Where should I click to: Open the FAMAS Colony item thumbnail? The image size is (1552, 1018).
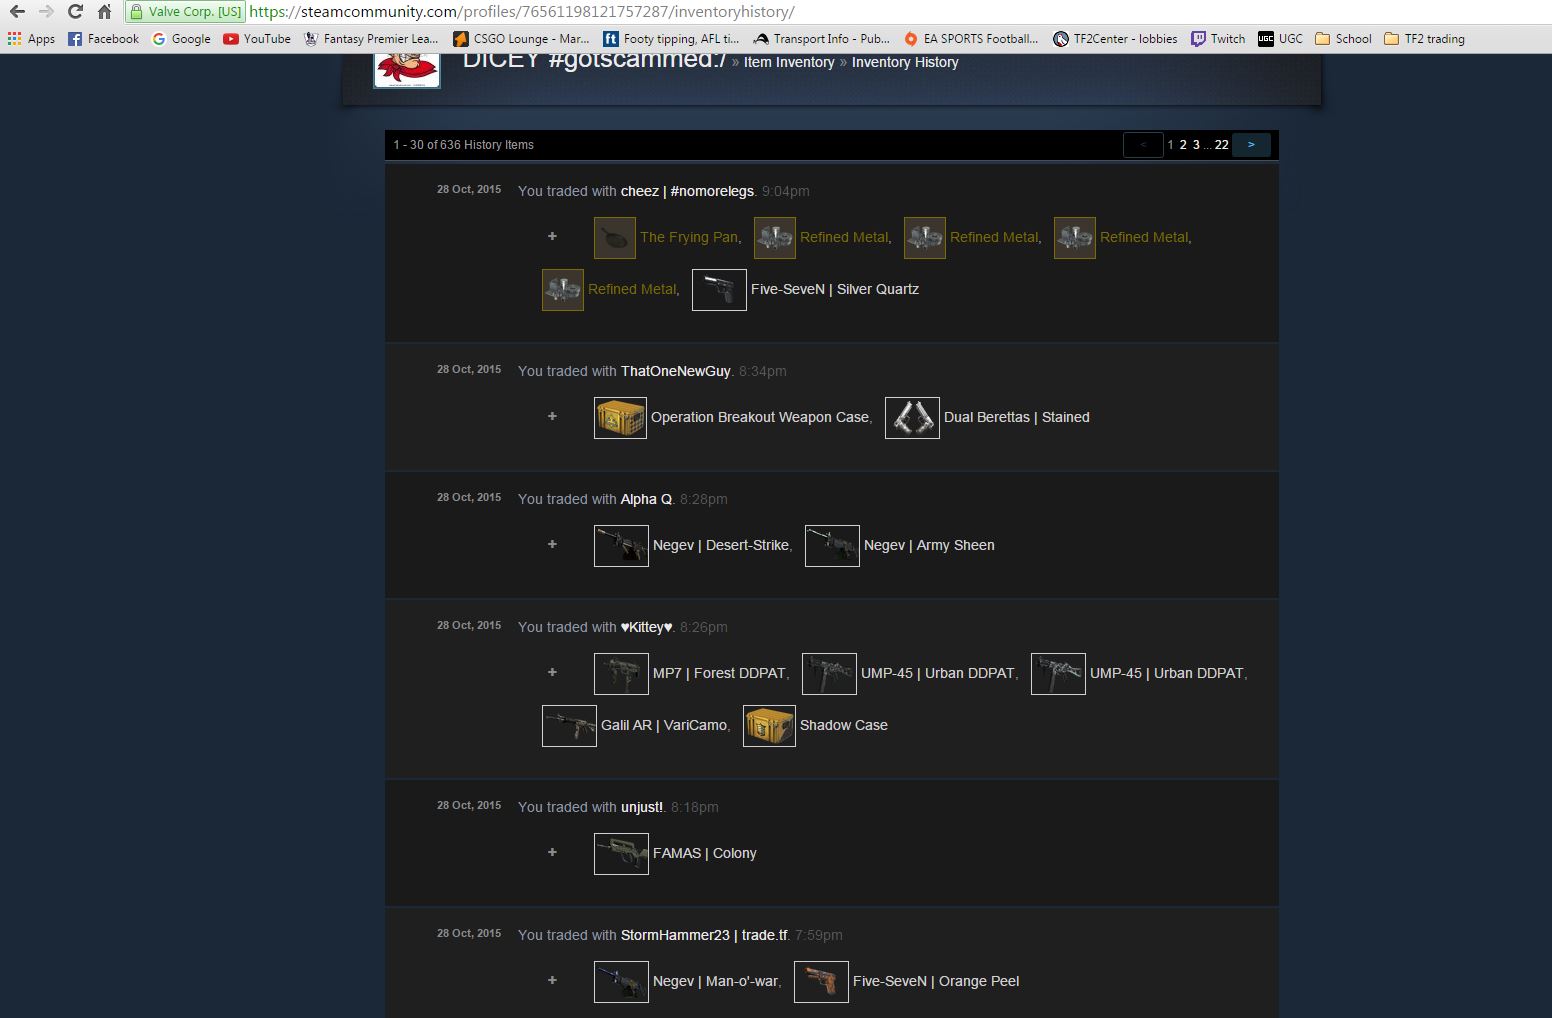[620, 854]
